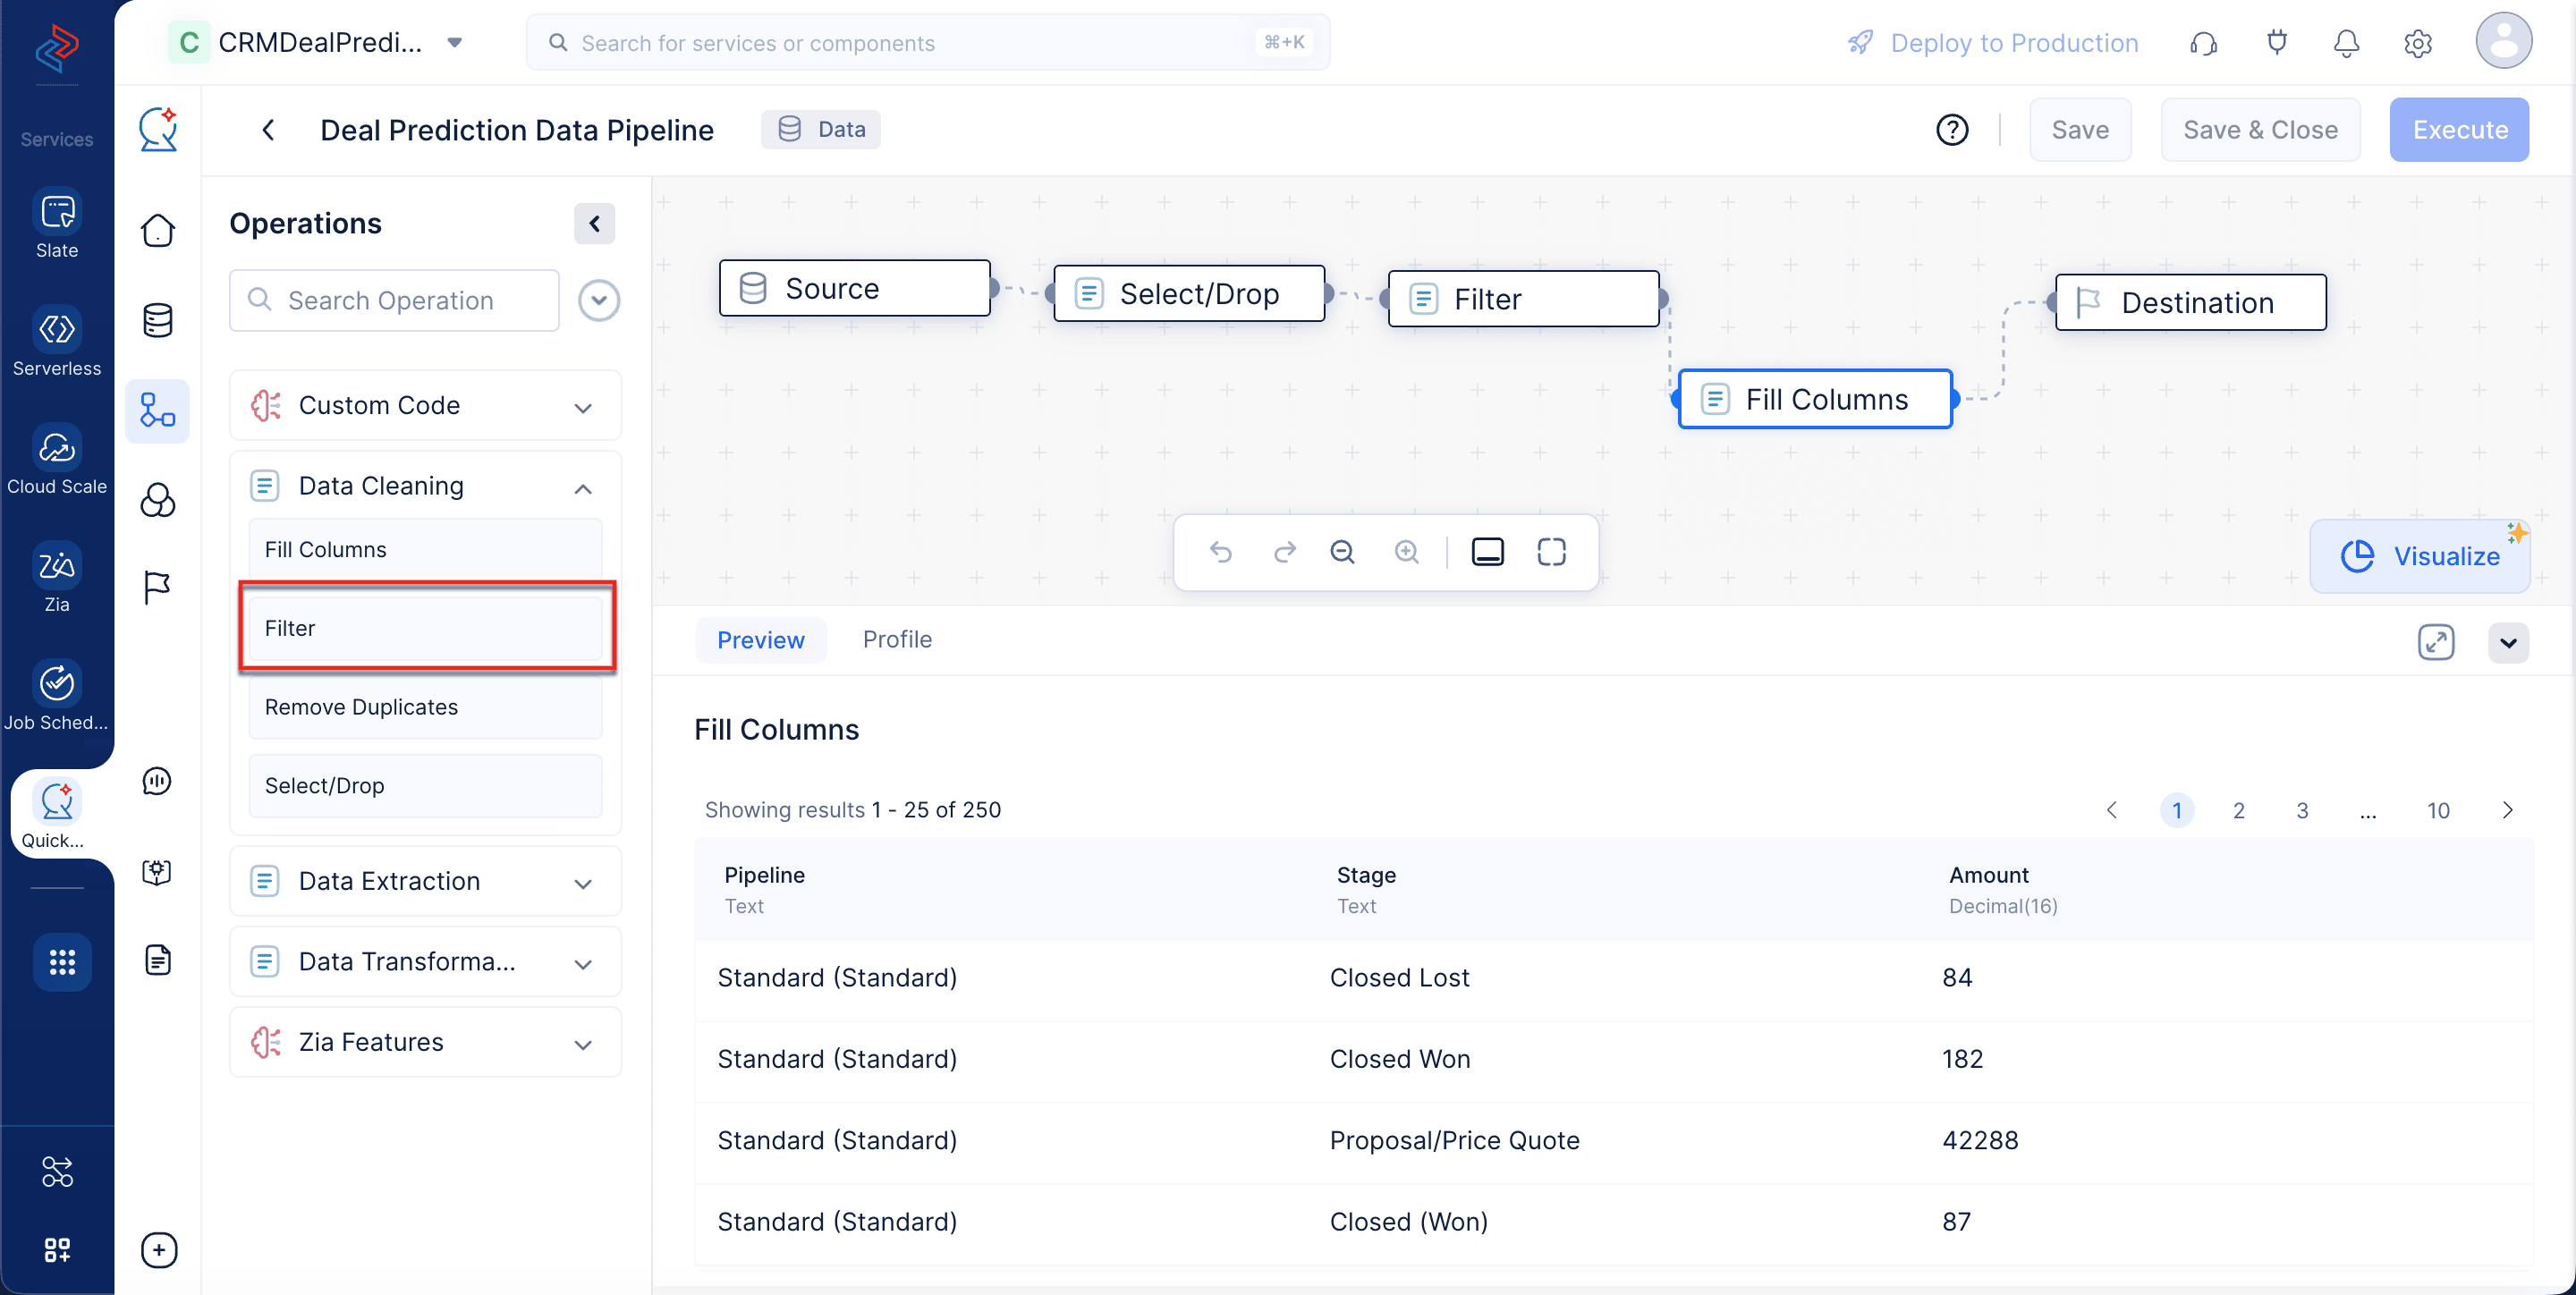This screenshot has width=2576, height=1295.
Task: Open all services grid icon
Action: coord(62,962)
